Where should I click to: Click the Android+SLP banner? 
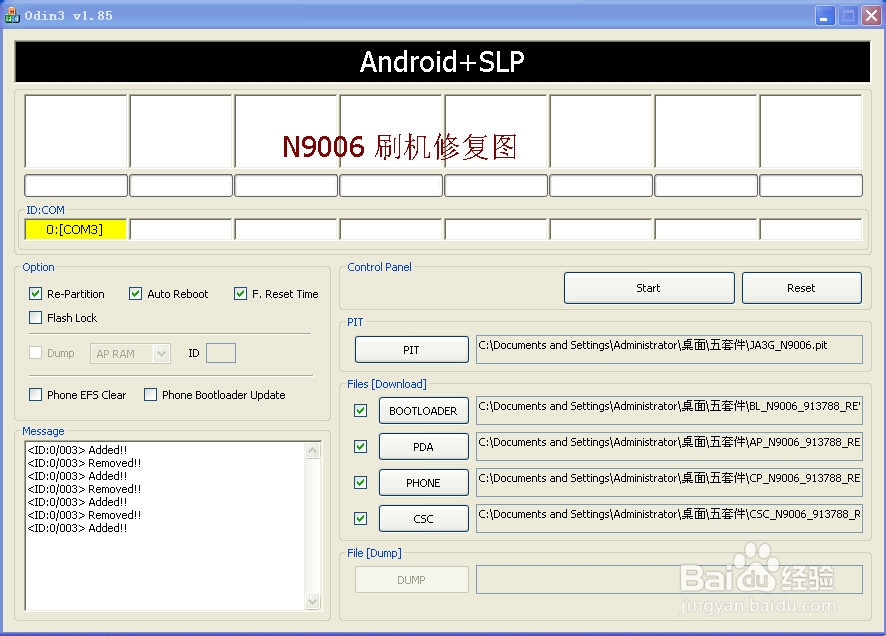442,62
